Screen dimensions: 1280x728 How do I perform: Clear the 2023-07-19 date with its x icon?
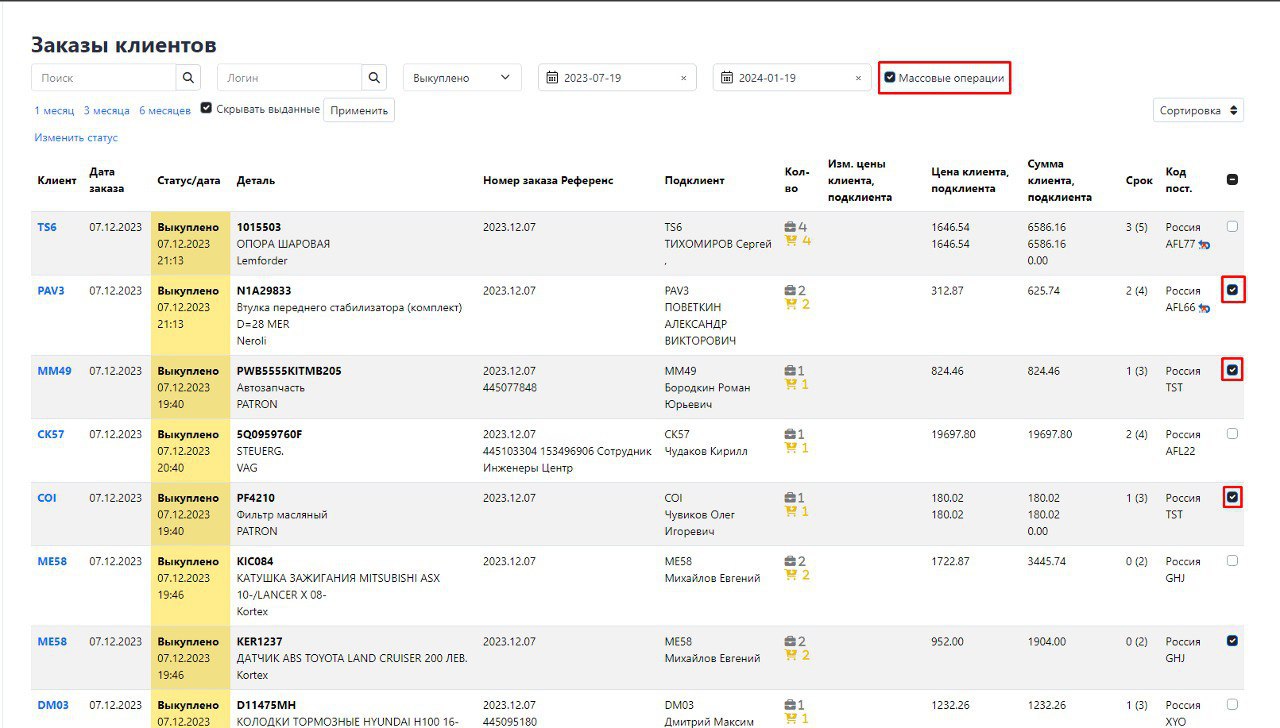coord(684,78)
